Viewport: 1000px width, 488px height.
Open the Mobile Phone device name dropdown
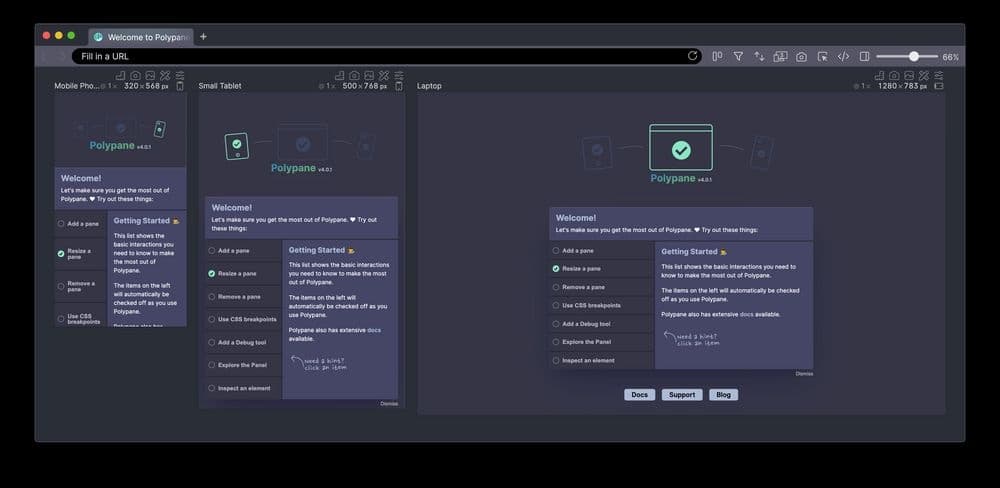(76, 86)
